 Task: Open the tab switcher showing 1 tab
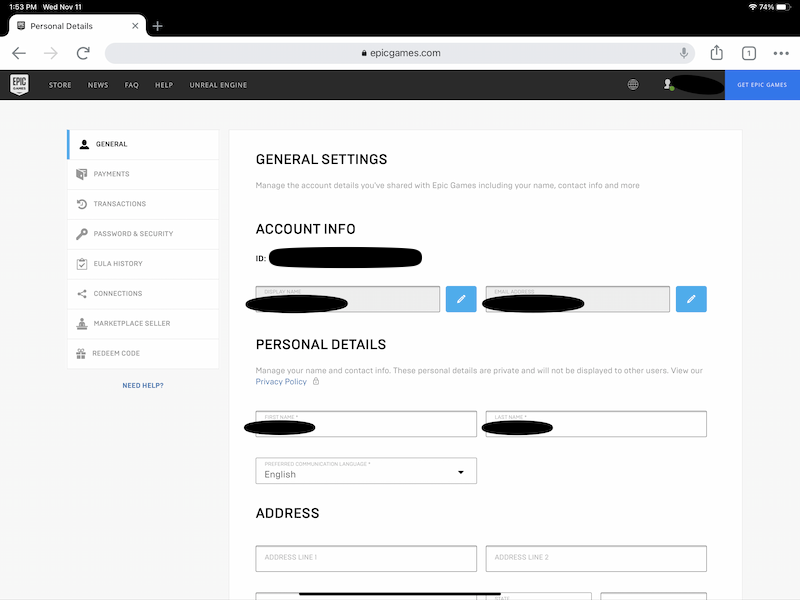748,53
